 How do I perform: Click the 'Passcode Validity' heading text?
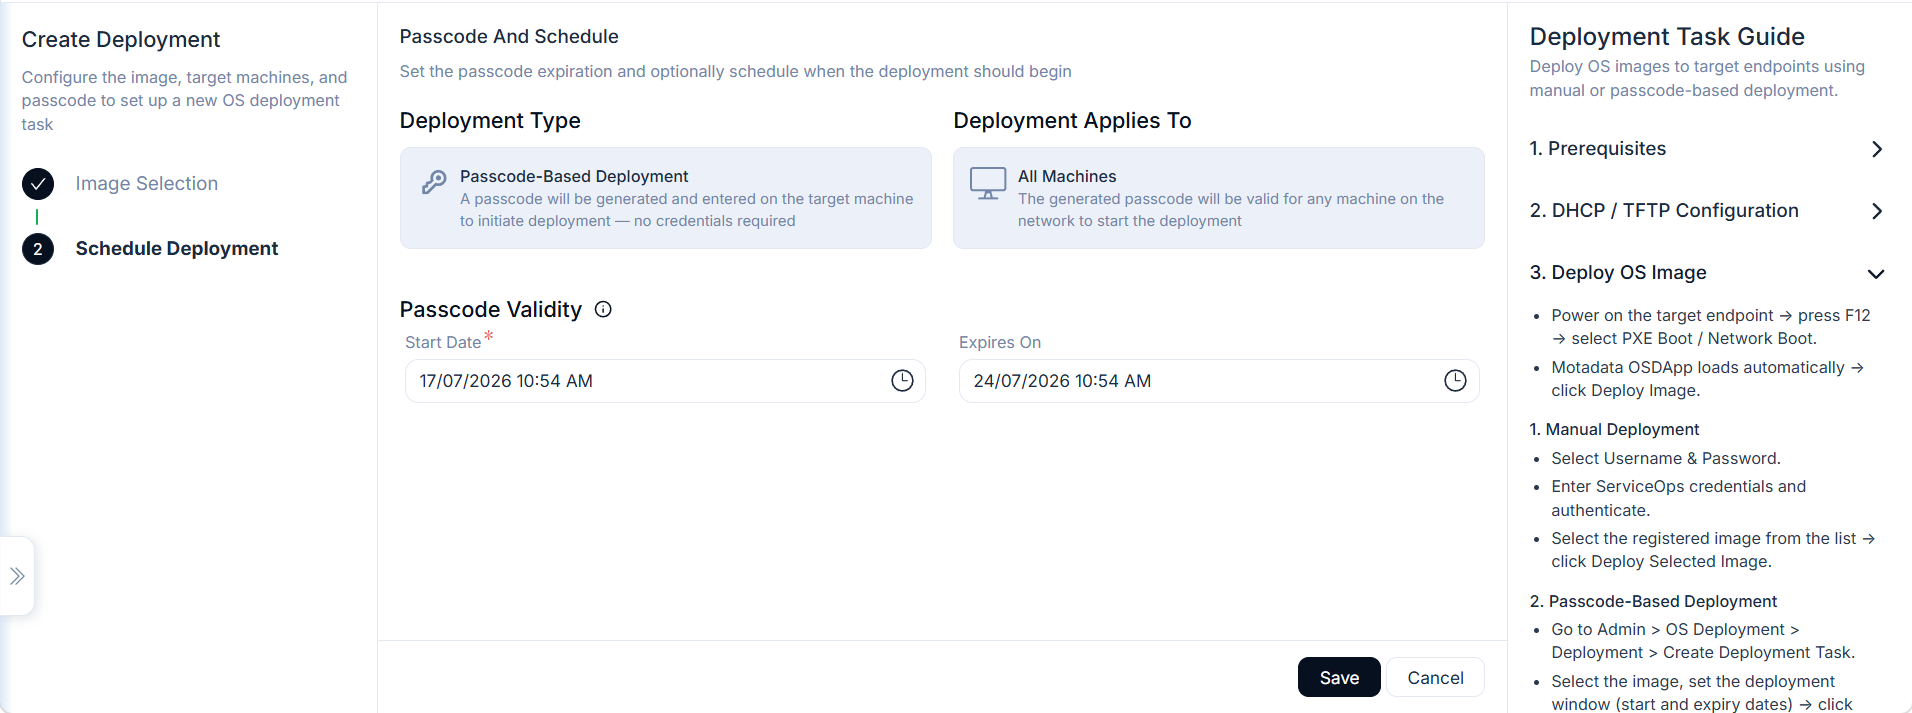[490, 309]
